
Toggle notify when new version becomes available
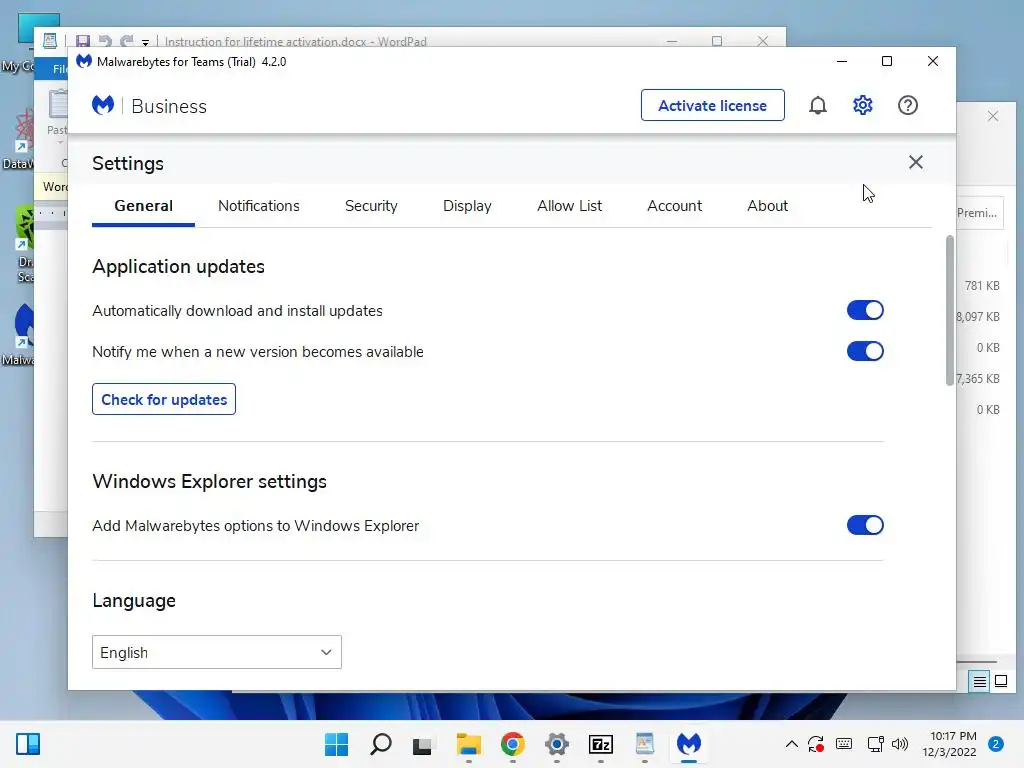865,351
